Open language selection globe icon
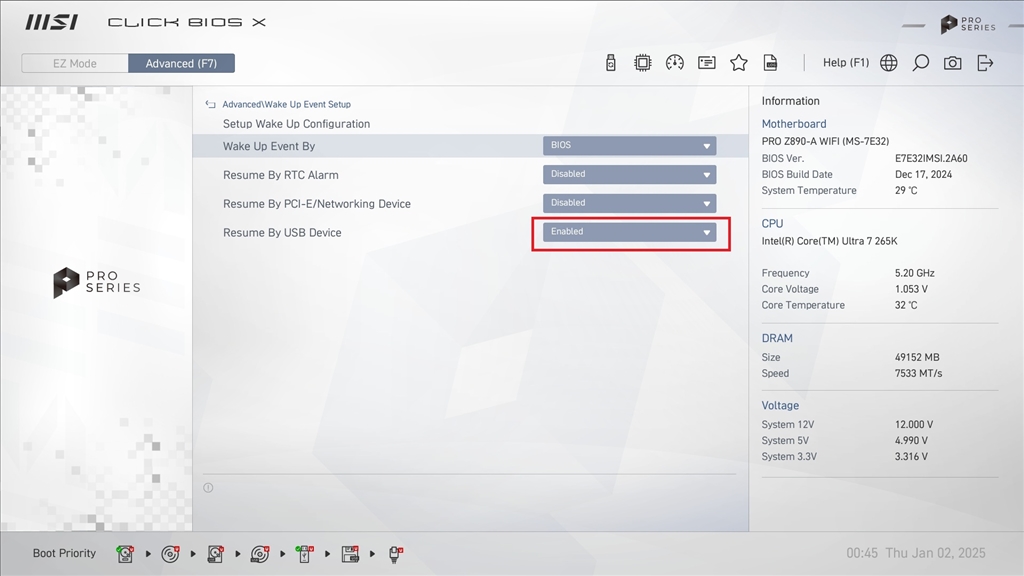 889,63
